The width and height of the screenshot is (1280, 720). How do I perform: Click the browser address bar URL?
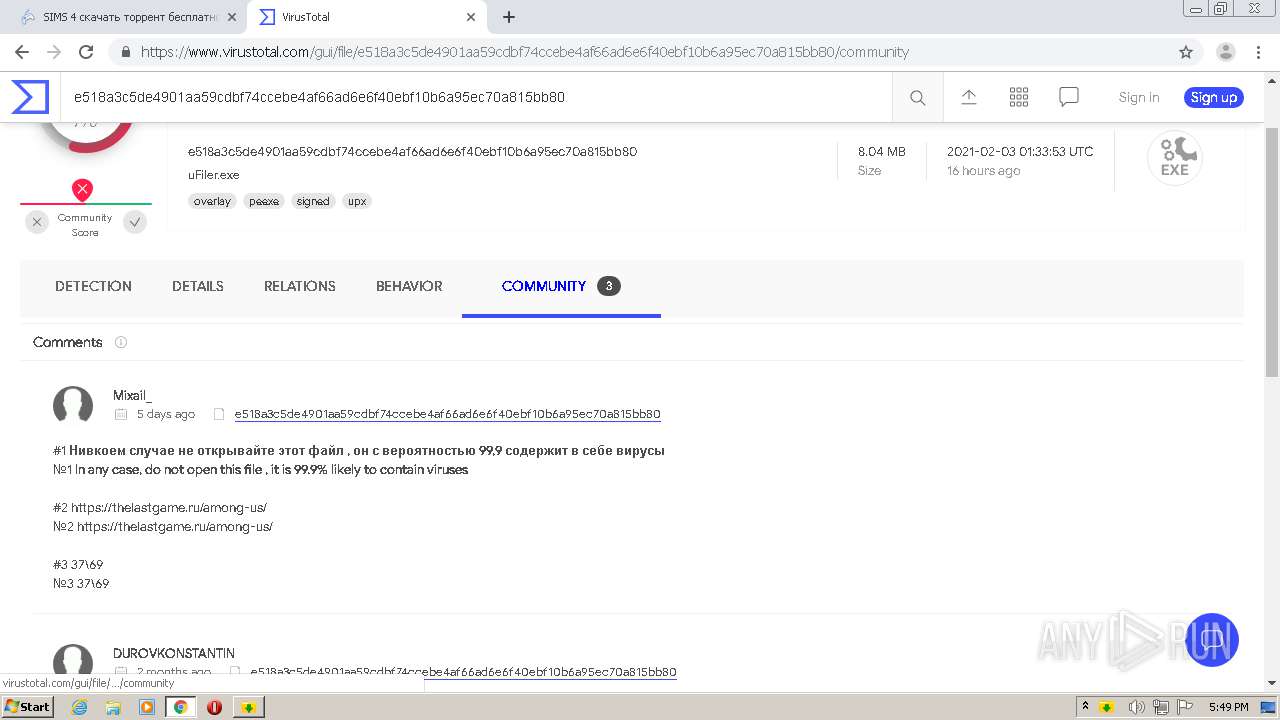[525, 52]
